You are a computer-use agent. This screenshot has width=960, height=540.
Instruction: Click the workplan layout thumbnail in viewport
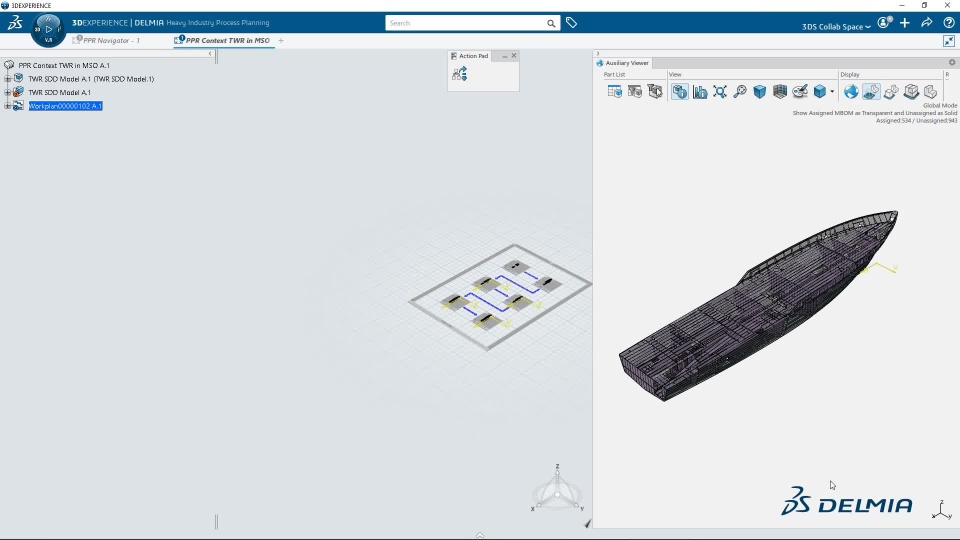[x=500, y=297]
